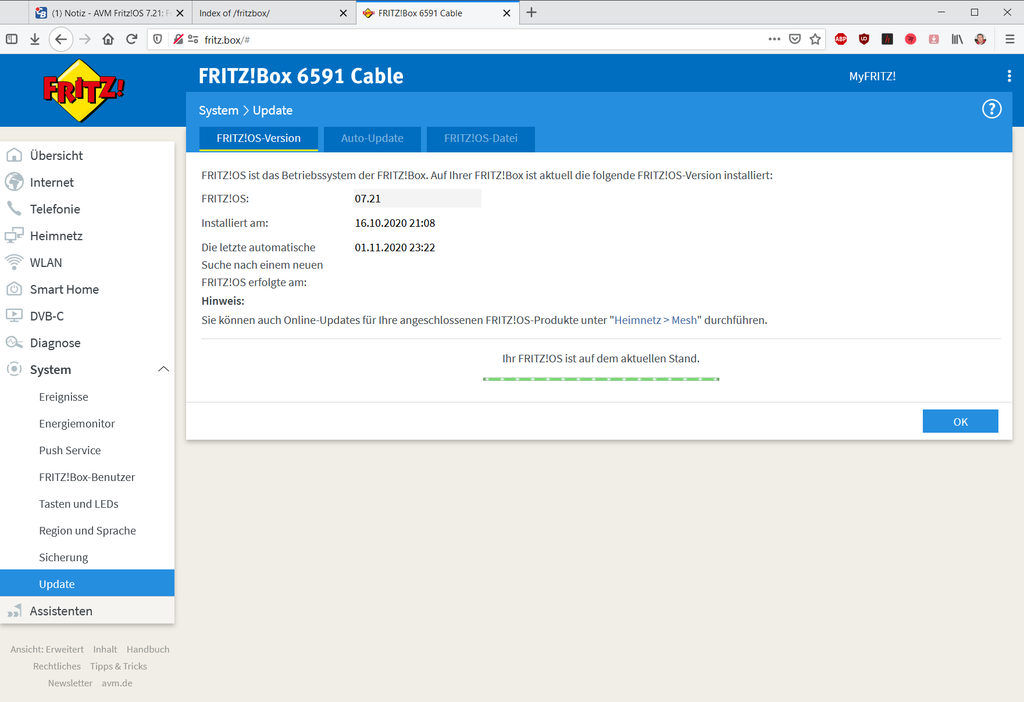The width and height of the screenshot is (1024, 702).
Task: Switch to the FRITZ!OS-Datei tab
Action: click(x=481, y=138)
